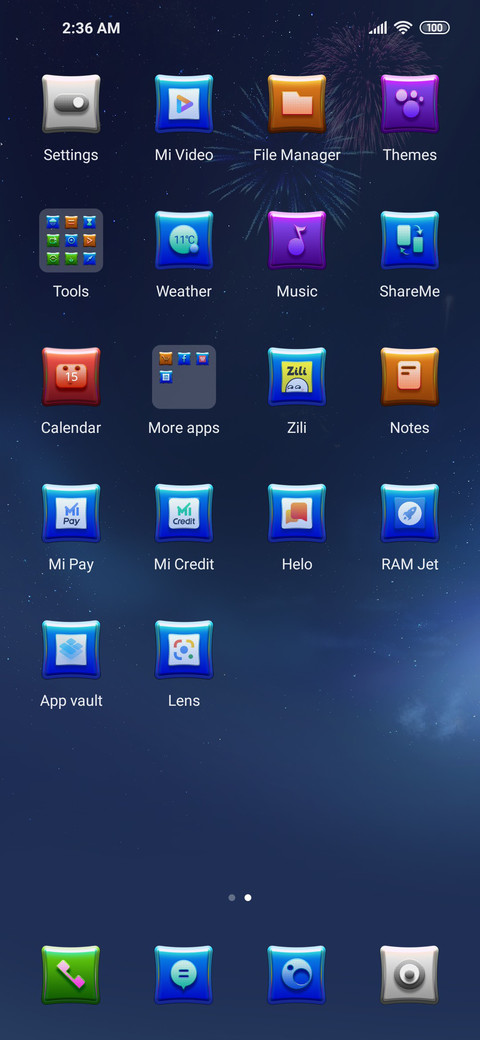
Task: Launch Mi Credit app
Action: pyautogui.click(x=184, y=513)
